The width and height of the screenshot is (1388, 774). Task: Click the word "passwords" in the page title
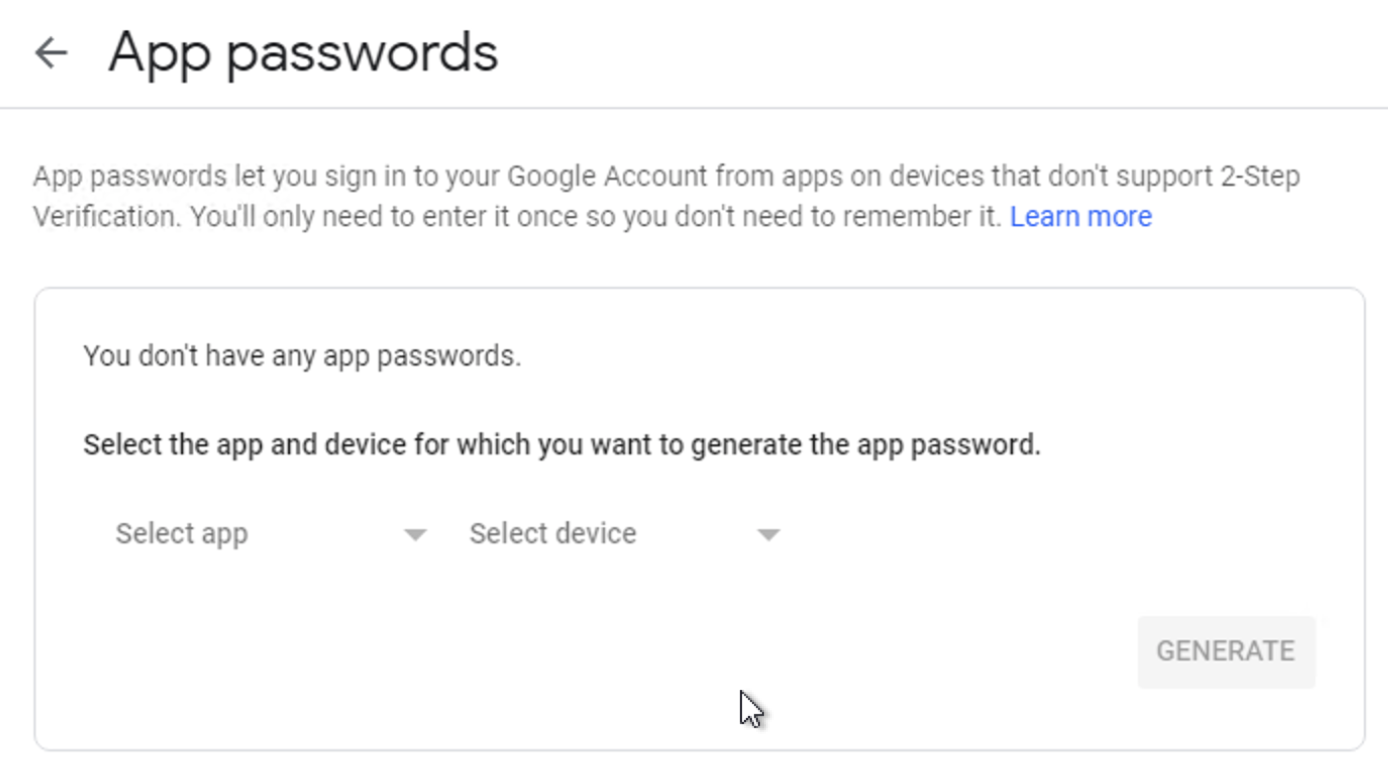(362, 52)
